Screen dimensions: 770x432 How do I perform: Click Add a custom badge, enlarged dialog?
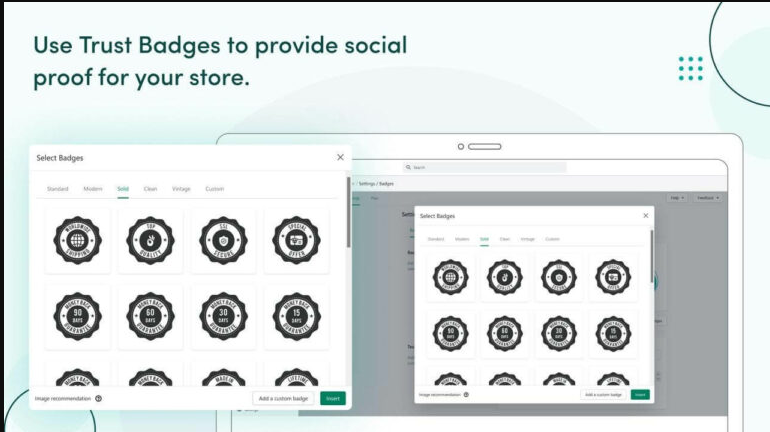(x=283, y=399)
